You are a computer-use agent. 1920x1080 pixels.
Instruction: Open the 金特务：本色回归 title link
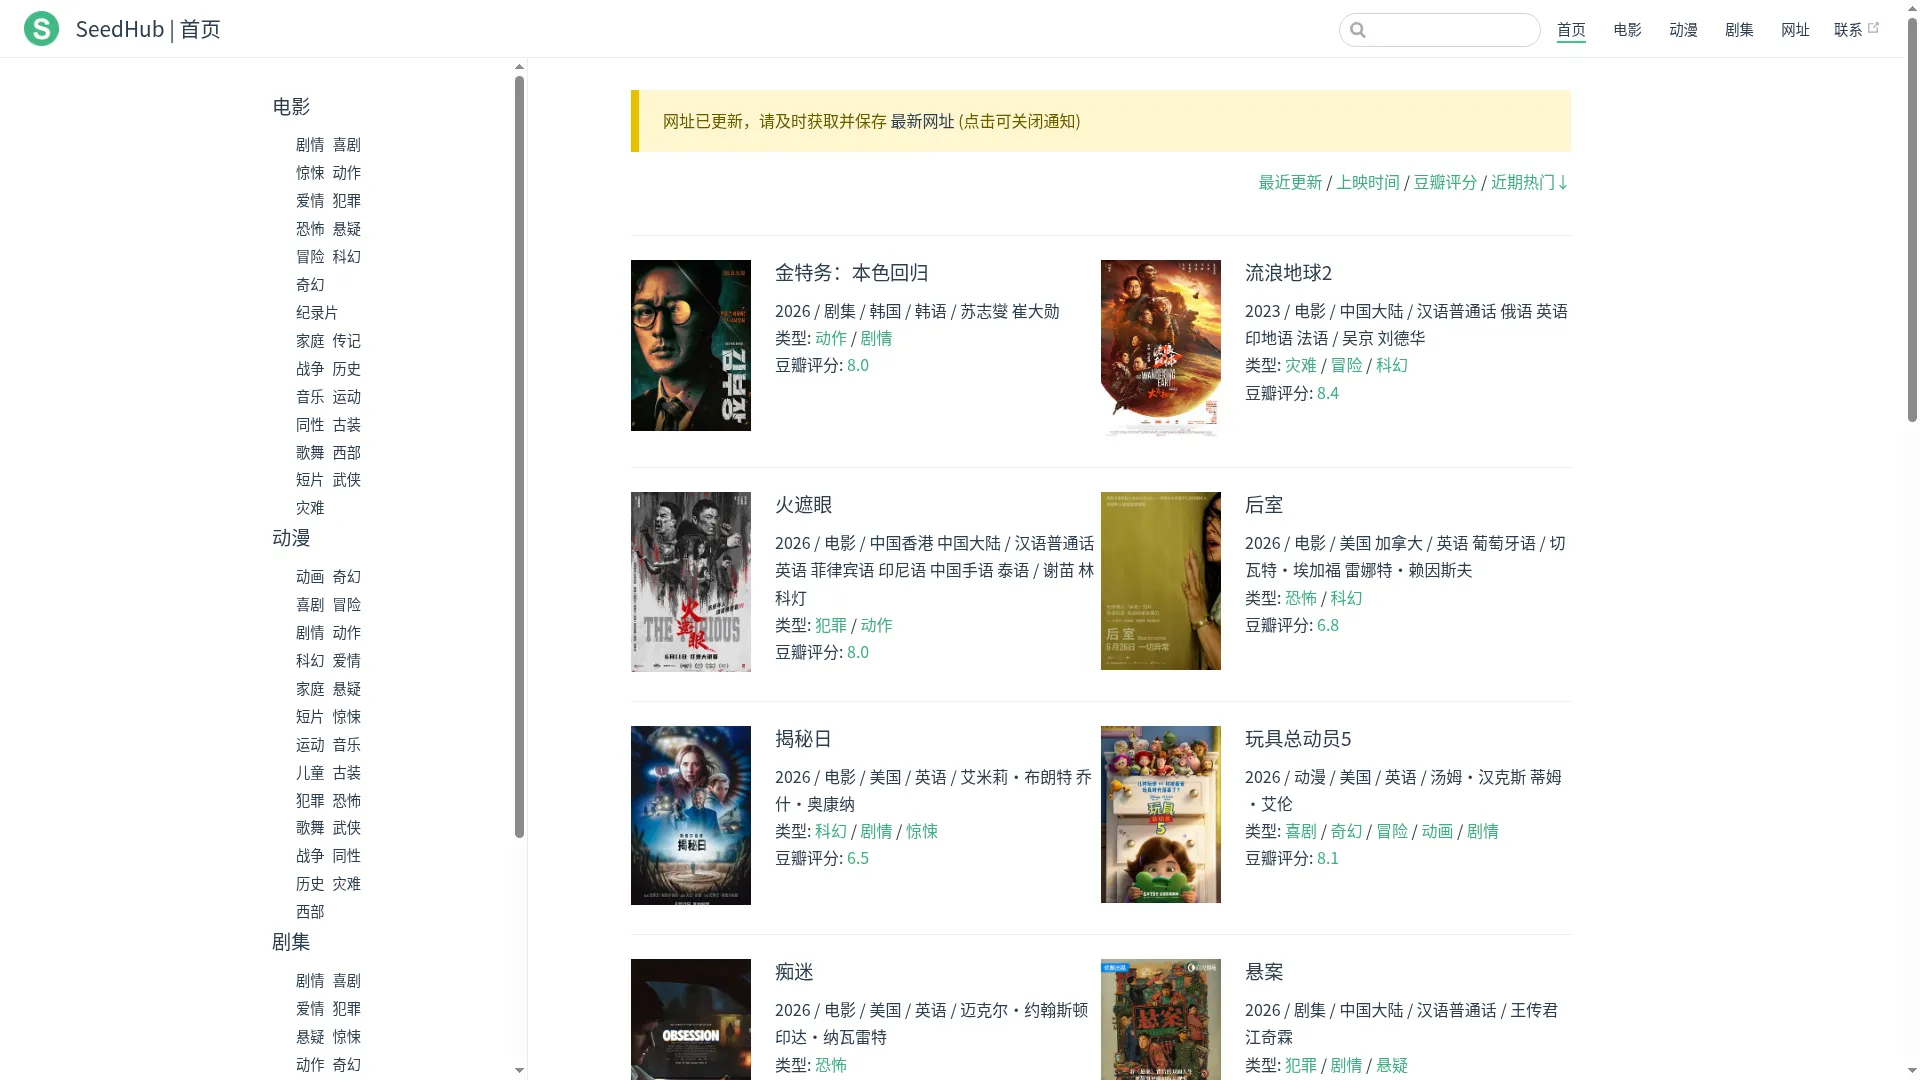click(x=851, y=273)
